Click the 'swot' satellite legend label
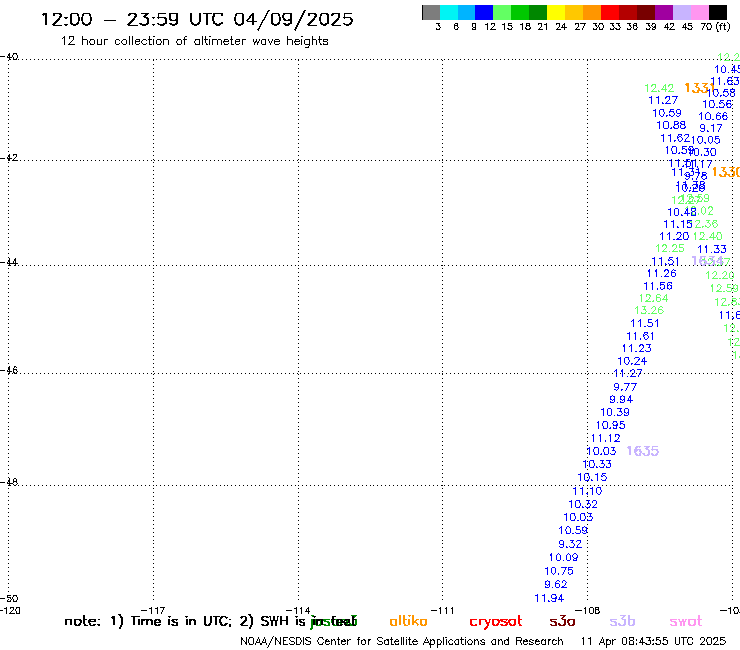Viewport: 740px width, 650px height. pyautogui.click(x=686, y=622)
